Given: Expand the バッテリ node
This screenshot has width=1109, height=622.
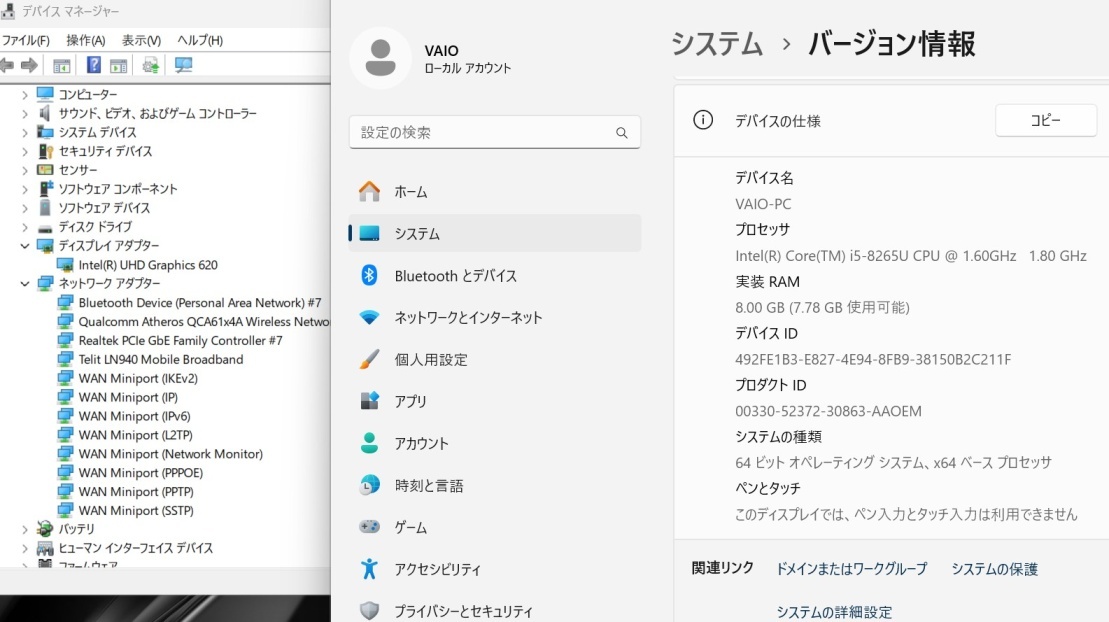Looking at the screenshot, I should pos(25,529).
